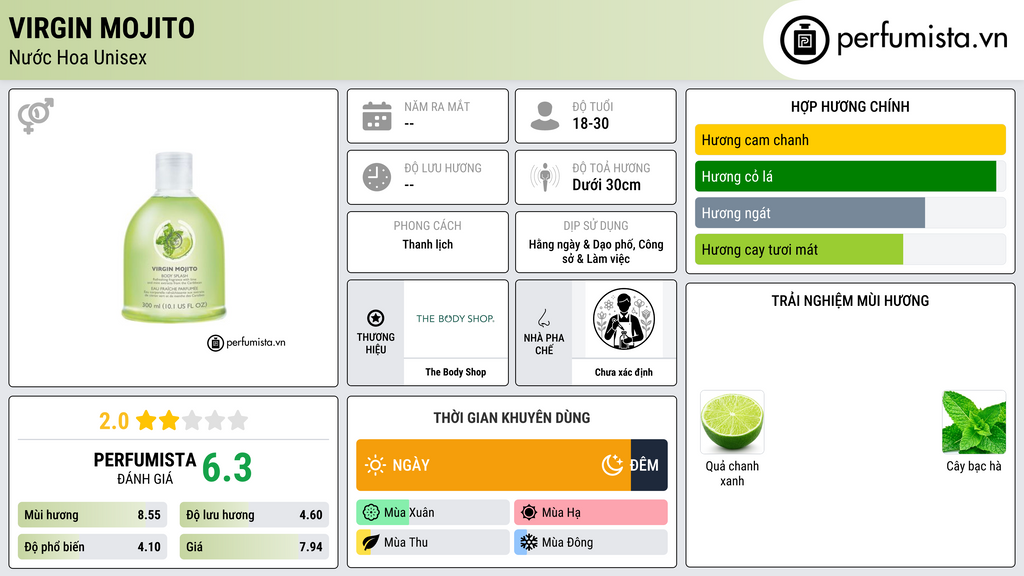Click the Dưới 30cm sillage value
The width and height of the screenshot is (1024, 576).
pos(607,185)
